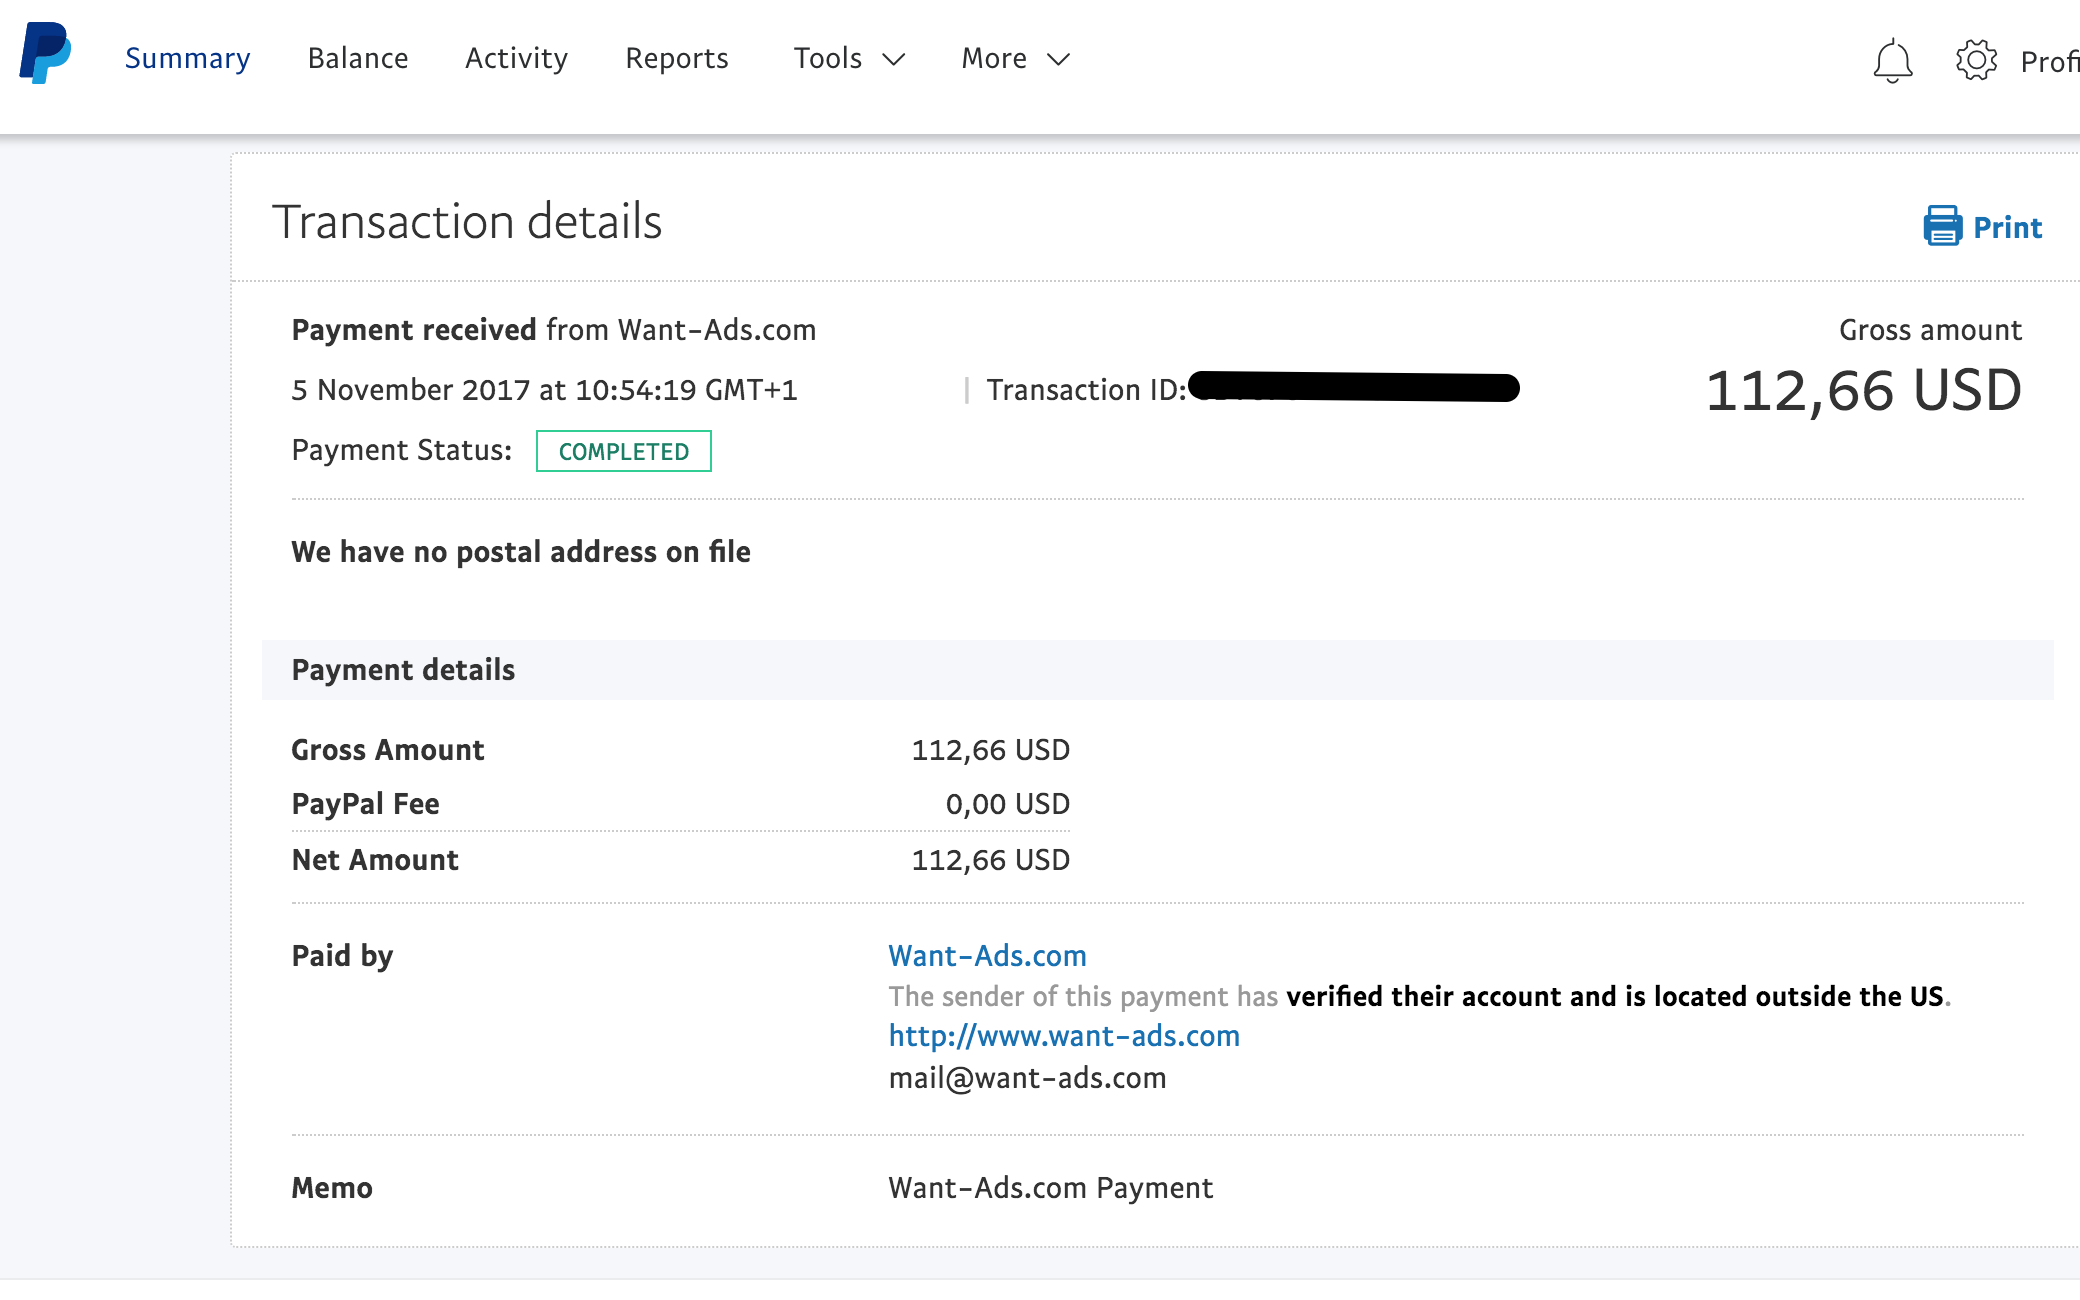Viewport: 2080px width, 1300px height.
Task: Open the Reports section
Action: [676, 58]
